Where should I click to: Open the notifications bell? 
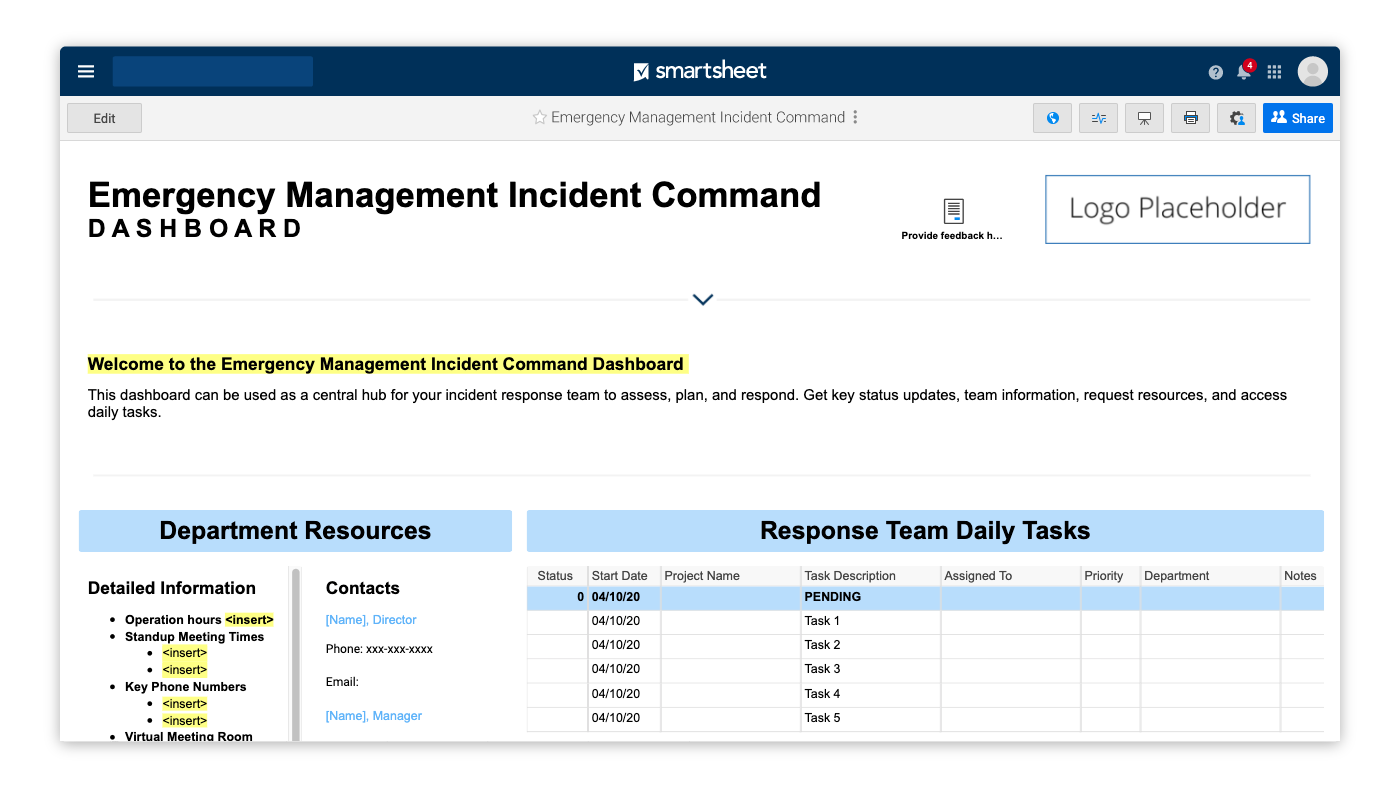coord(1243,72)
